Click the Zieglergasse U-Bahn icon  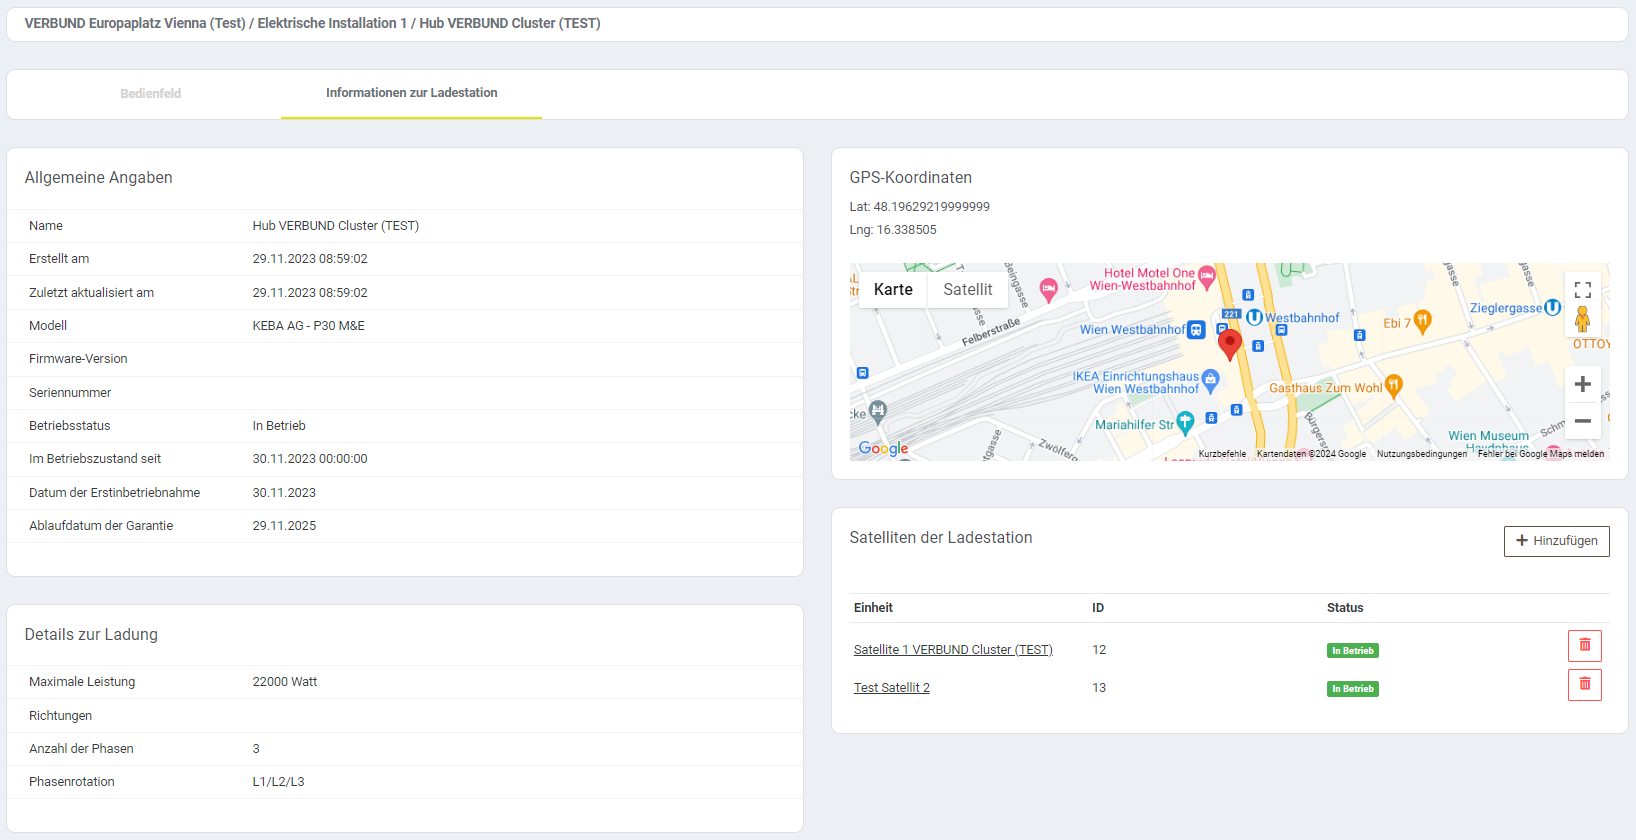point(1552,308)
